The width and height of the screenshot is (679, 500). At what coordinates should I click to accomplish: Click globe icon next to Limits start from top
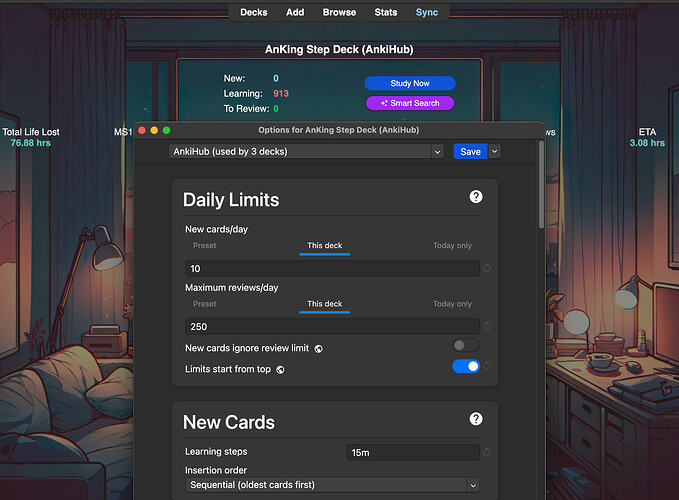(x=280, y=369)
